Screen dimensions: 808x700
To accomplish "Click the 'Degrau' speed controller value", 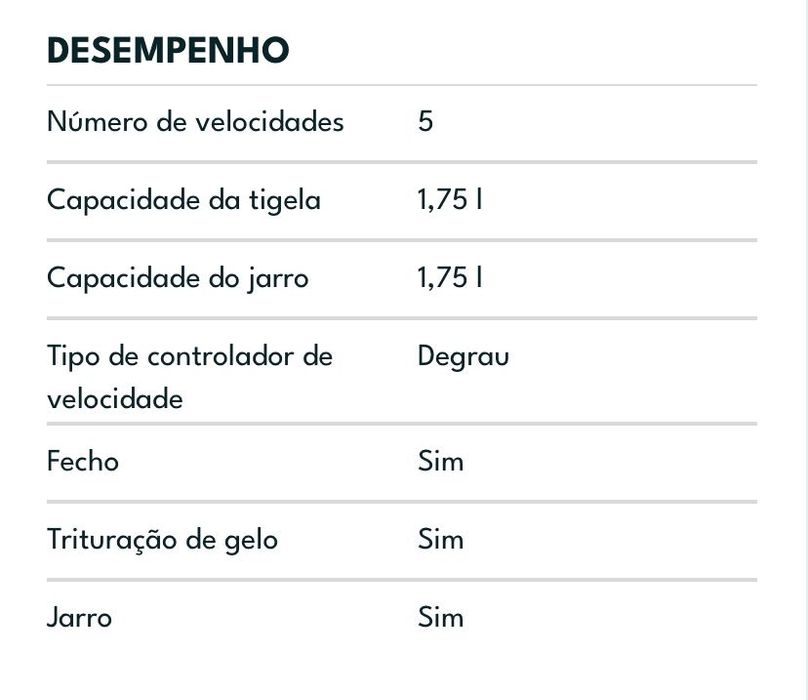I will pyautogui.click(x=463, y=356).
